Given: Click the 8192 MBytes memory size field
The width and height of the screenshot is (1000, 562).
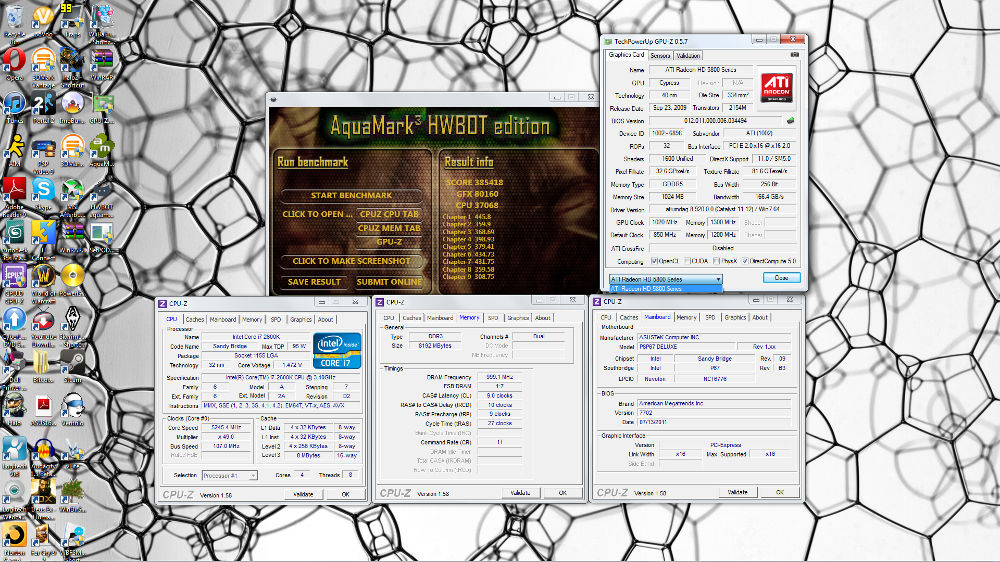Looking at the screenshot, I should click(435, 346).
